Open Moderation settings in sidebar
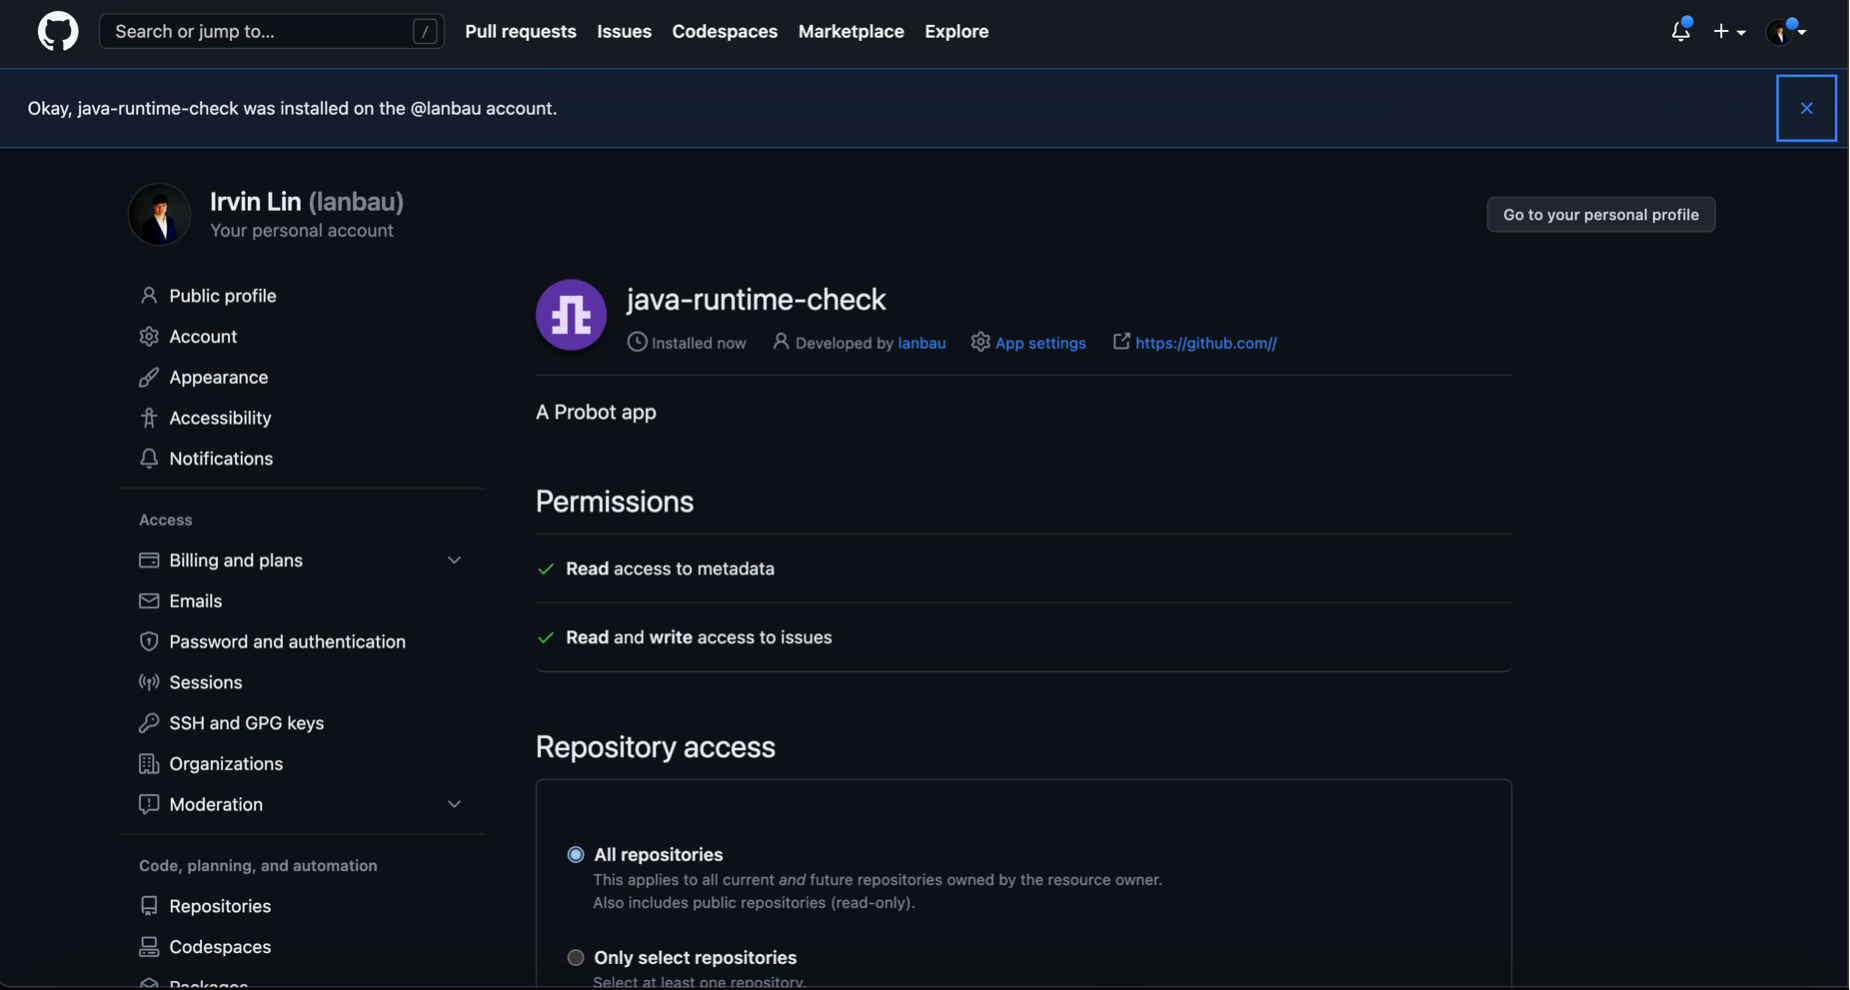The width and height of the screenshot is (1850, 990). 216,804
